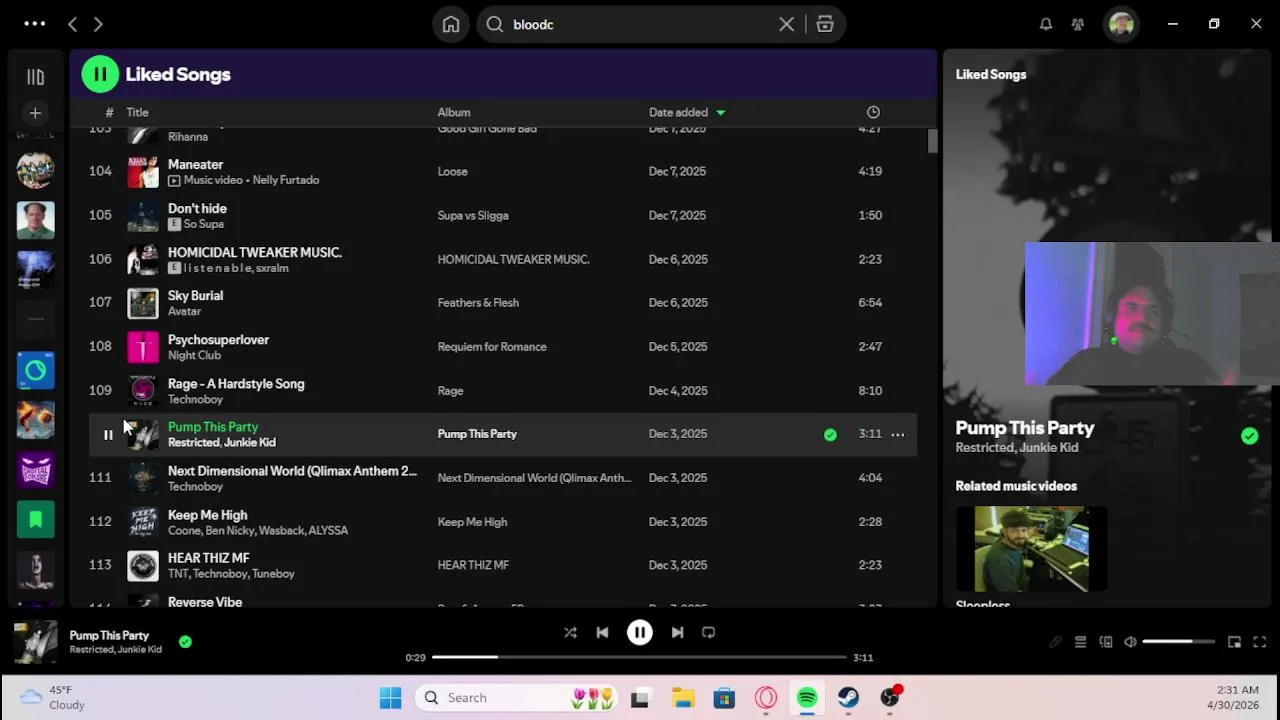
Task: Open File Explorer from taskbar
Action: coord(683,698)
